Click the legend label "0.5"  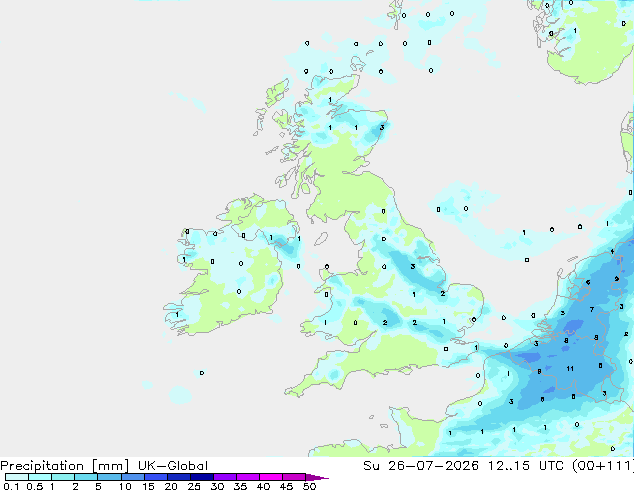35,486
